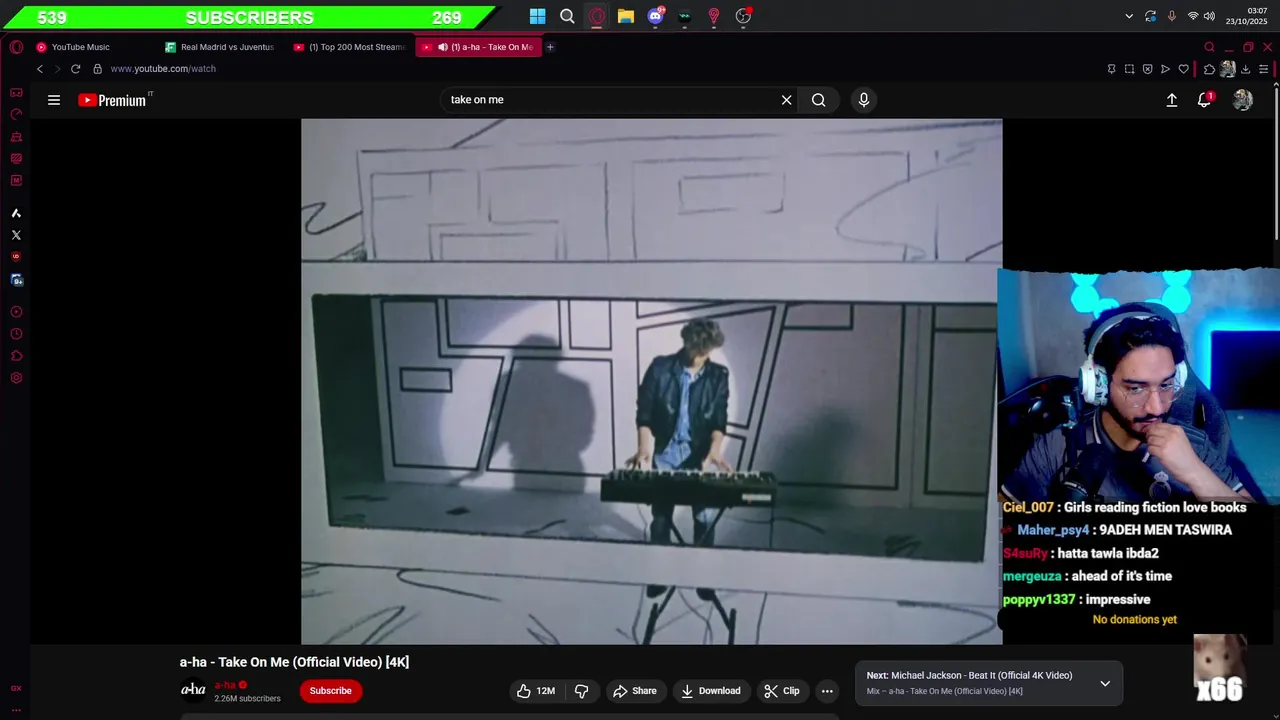
Task: Go back to the previous page
Action: [x=40, y=69]
